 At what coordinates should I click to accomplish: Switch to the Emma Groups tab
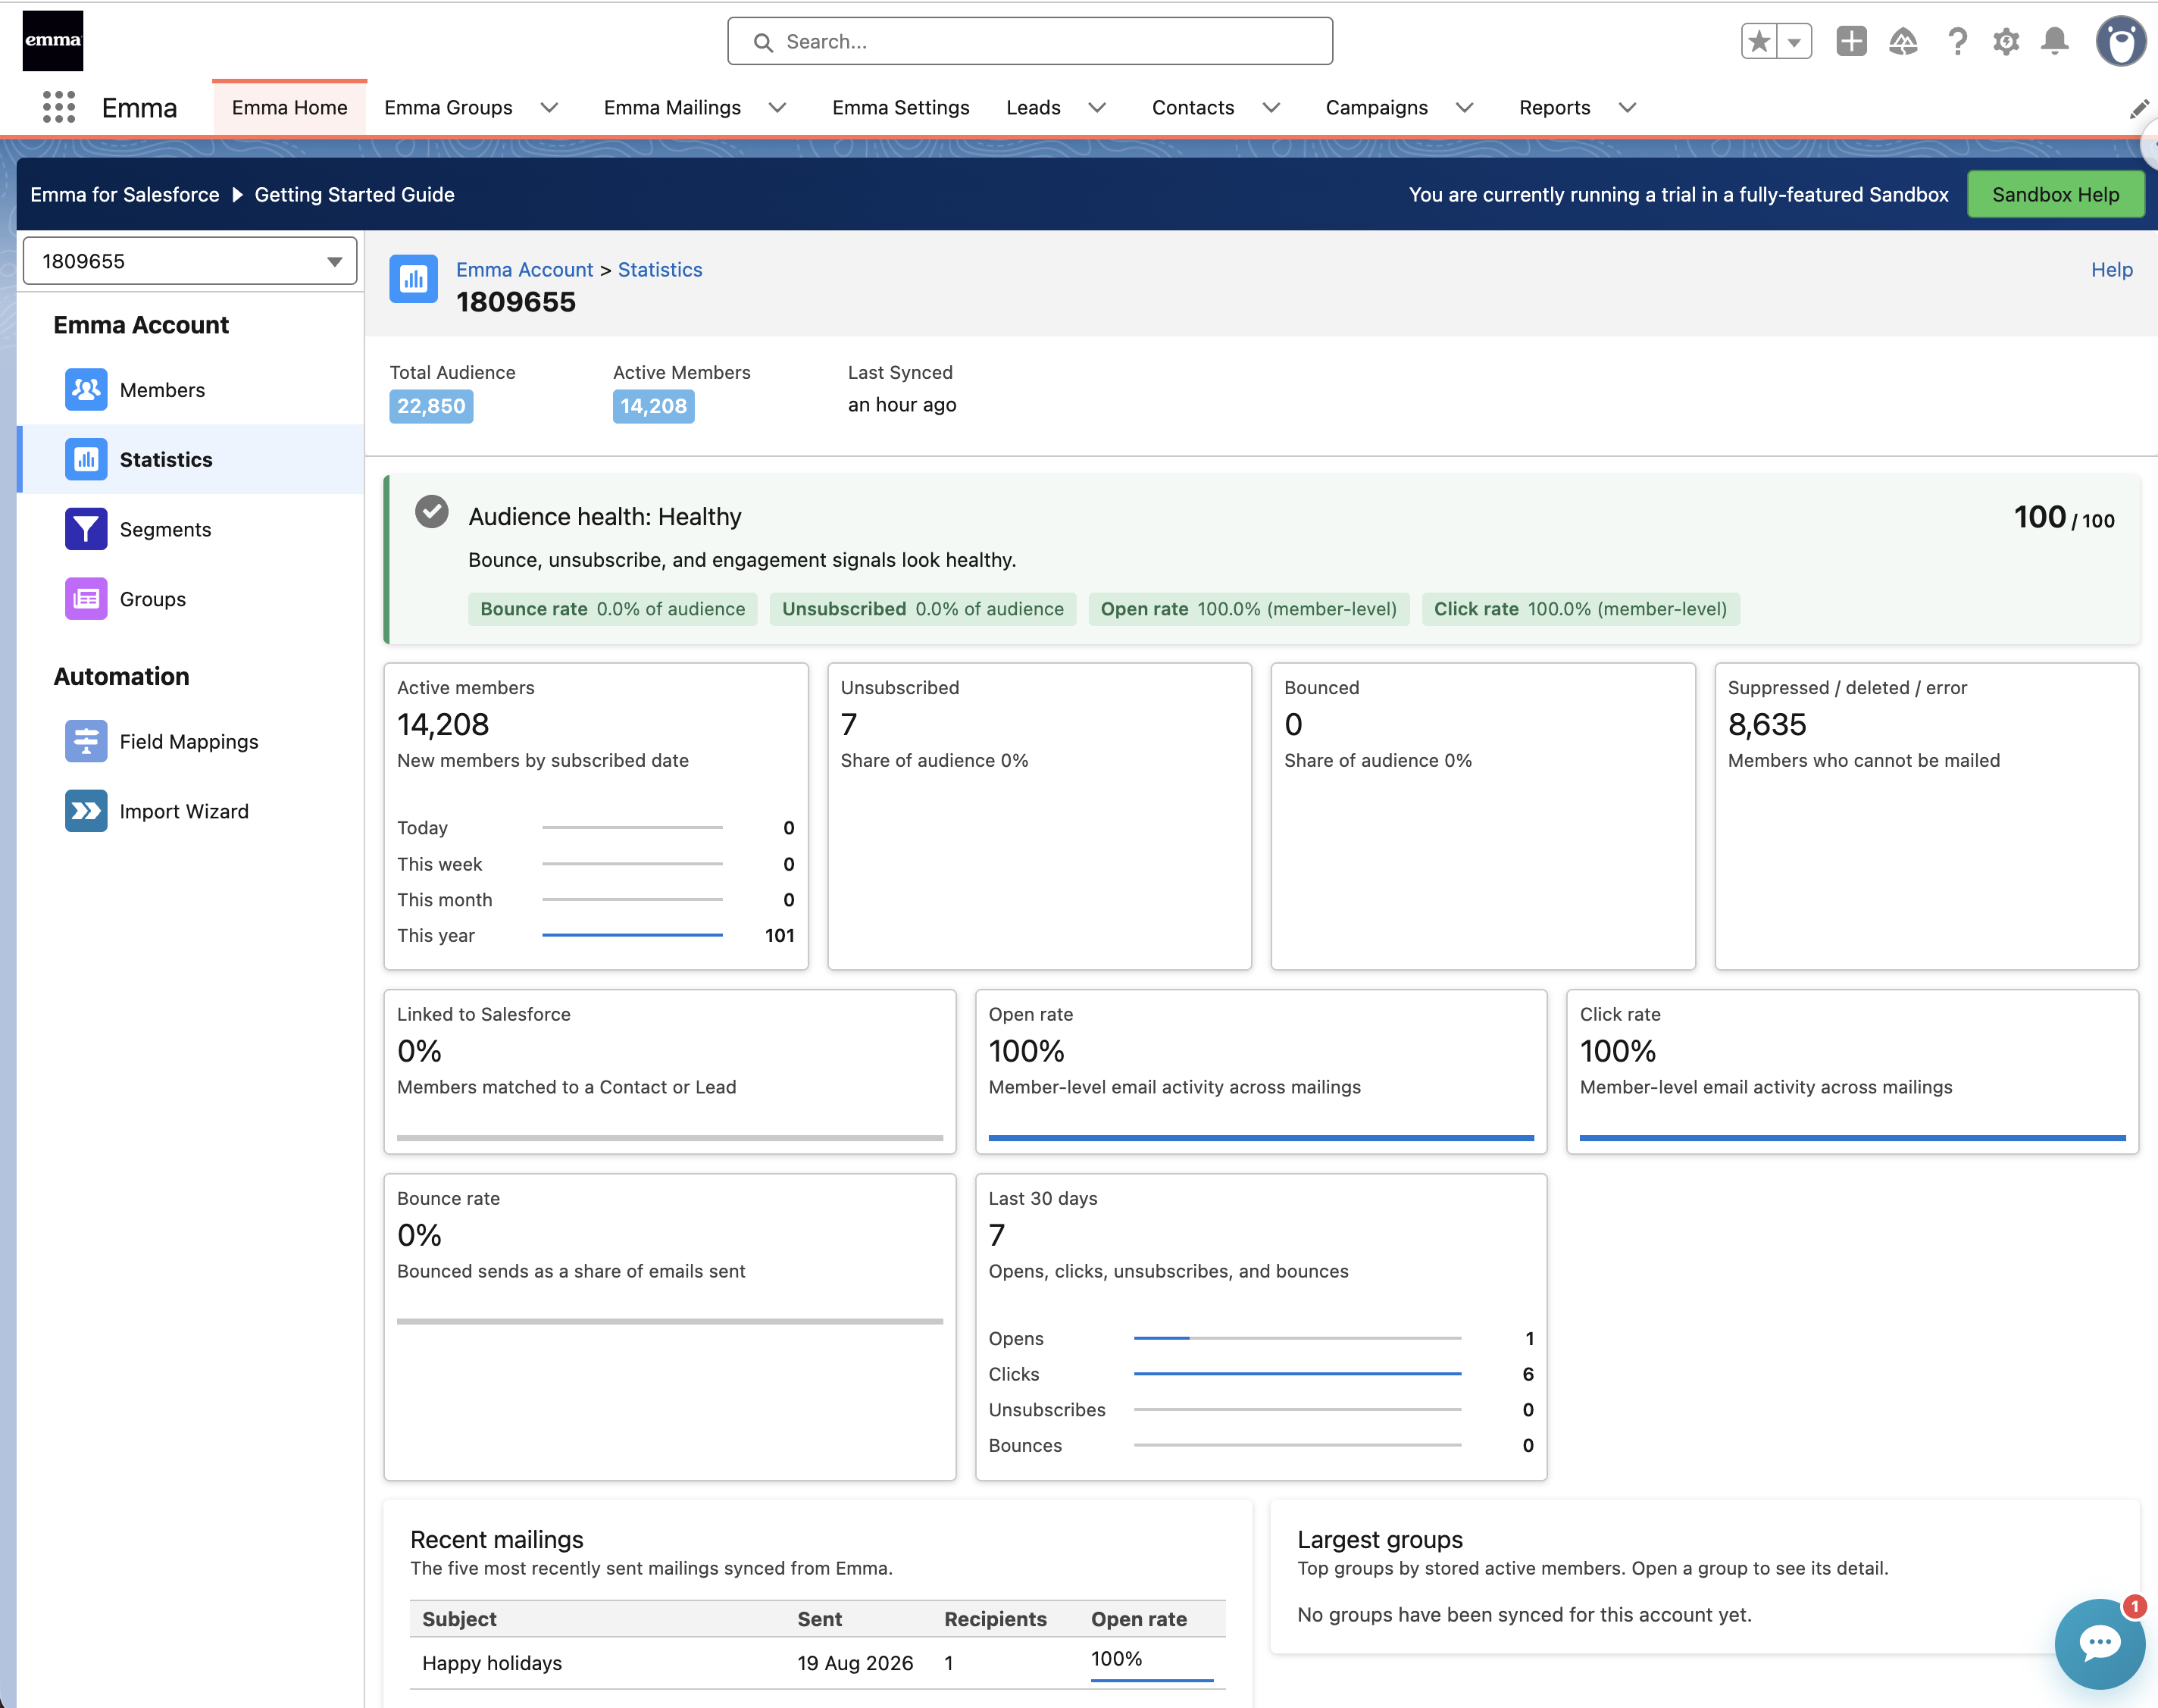(x=448, y=108)
